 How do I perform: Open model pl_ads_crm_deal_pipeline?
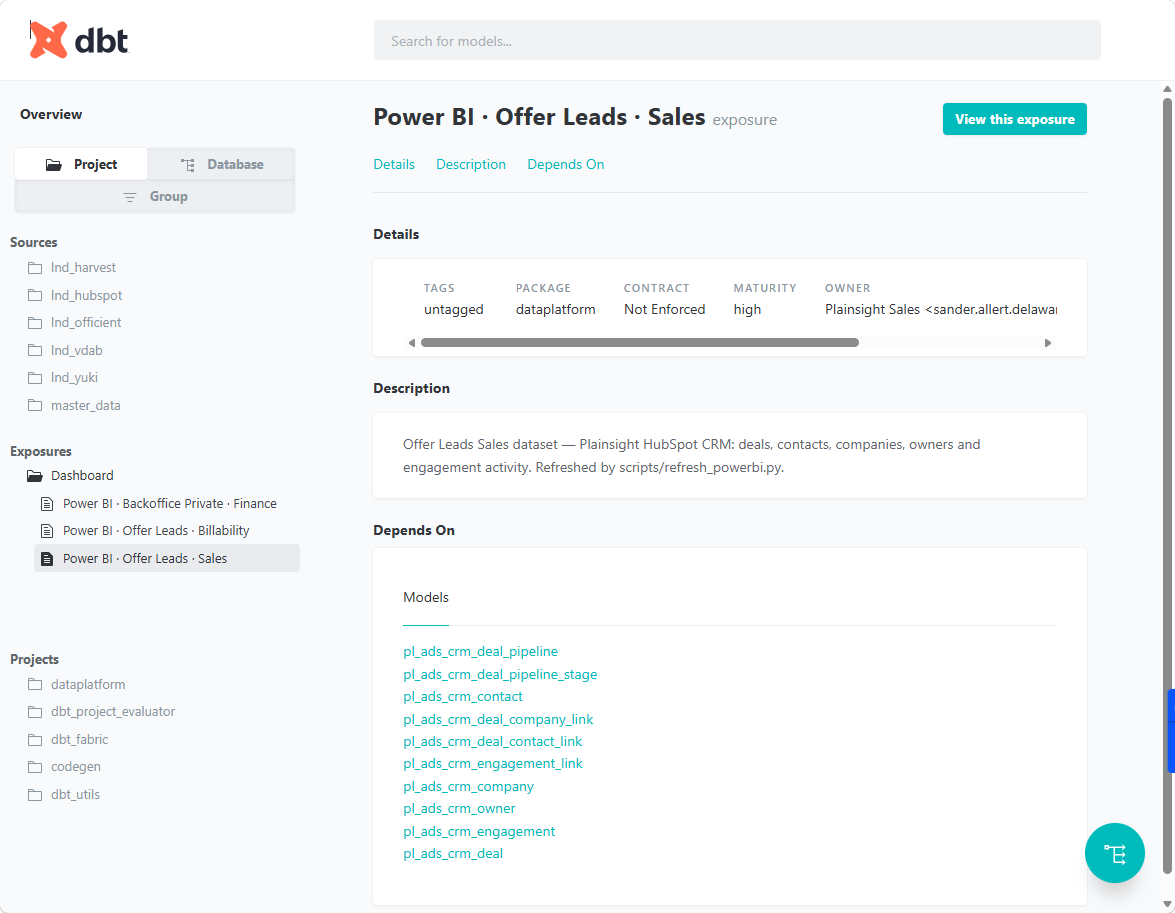480,651
